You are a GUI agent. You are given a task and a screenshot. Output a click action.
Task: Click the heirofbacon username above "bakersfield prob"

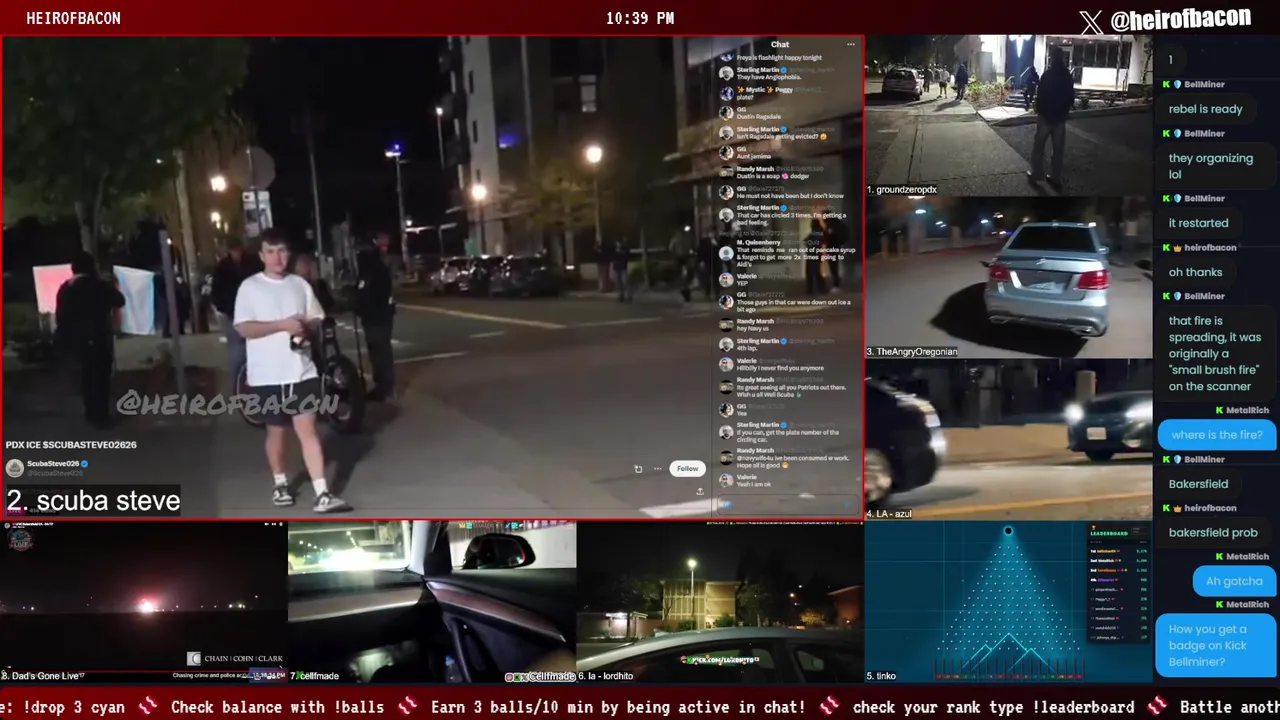click(1210, 508)
